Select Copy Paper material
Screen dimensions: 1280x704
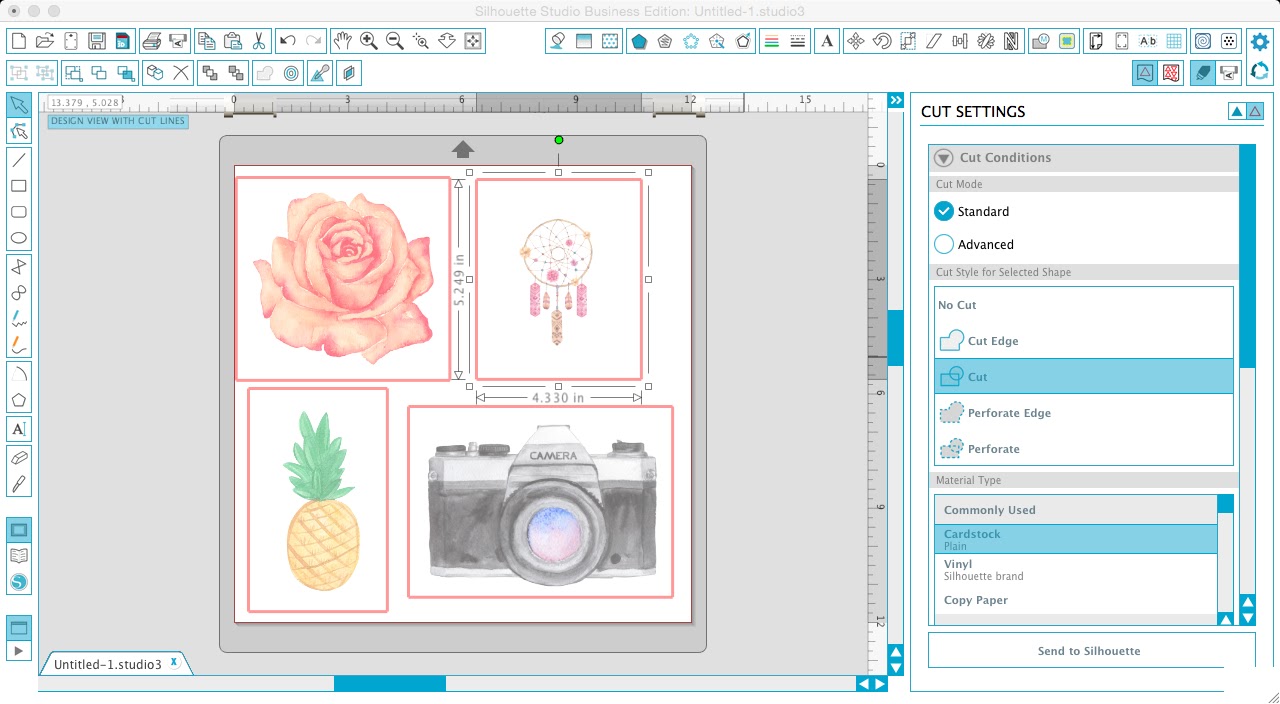pos(1076,600)
